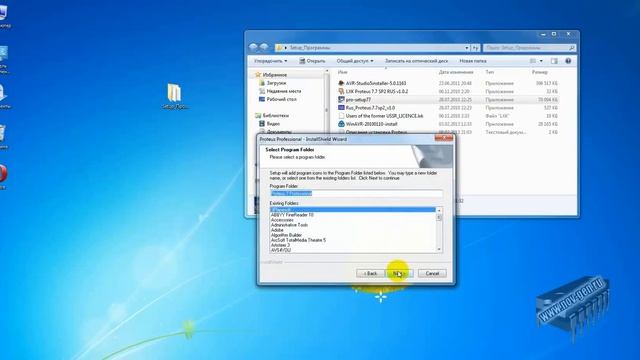
Task: Select Избранное in the navigation pane
Action: (275, 75)
